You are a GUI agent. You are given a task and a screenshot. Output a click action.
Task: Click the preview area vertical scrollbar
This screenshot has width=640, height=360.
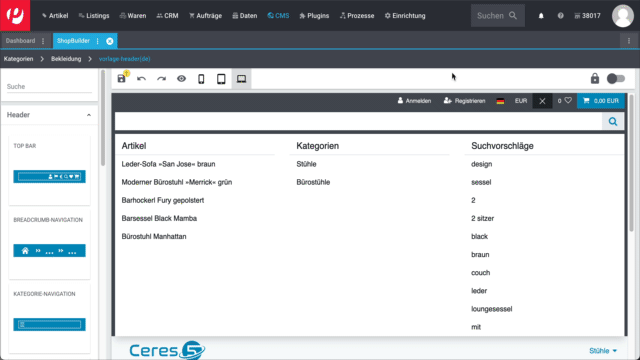(631, 163)
